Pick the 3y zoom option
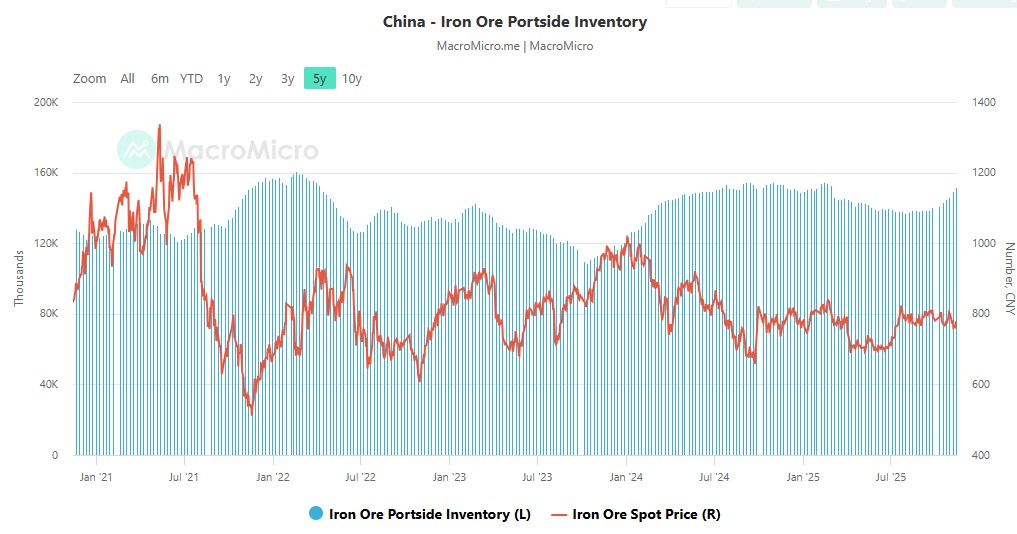This screenshot has width=1017, height=534. [x=288, y=79]
